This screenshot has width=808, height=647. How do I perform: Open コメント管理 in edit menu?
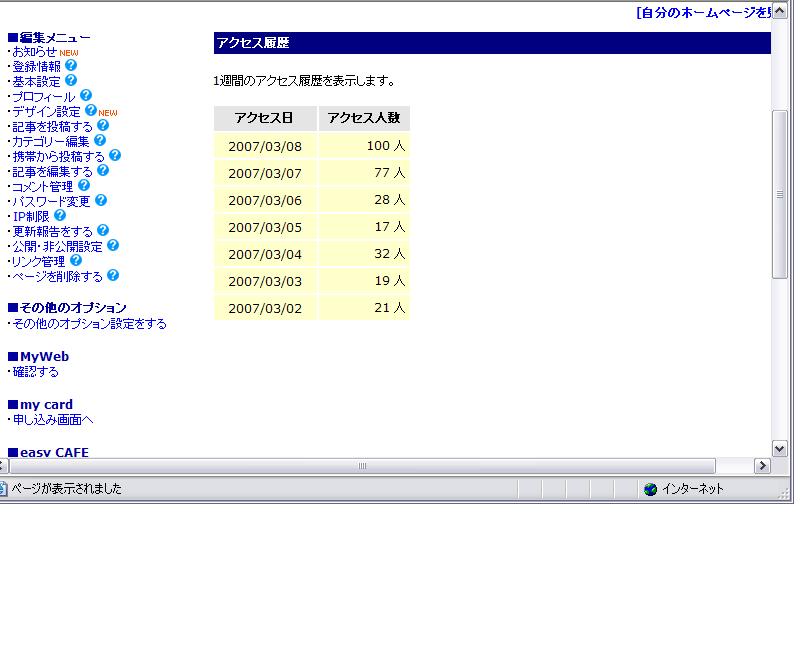43,186
